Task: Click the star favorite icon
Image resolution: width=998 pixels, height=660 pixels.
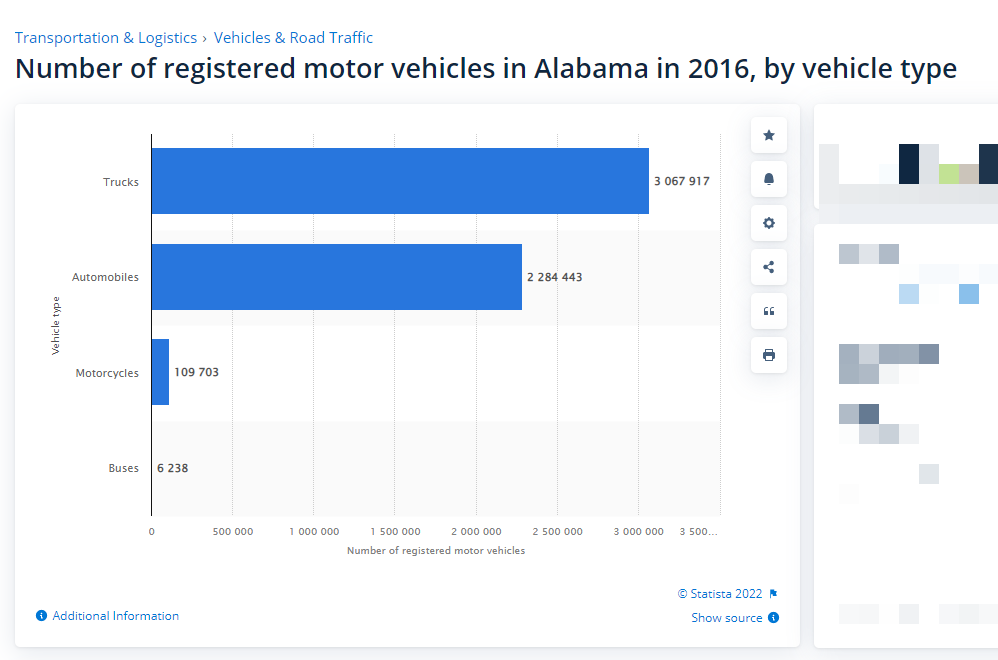Action: click(768, 134)
